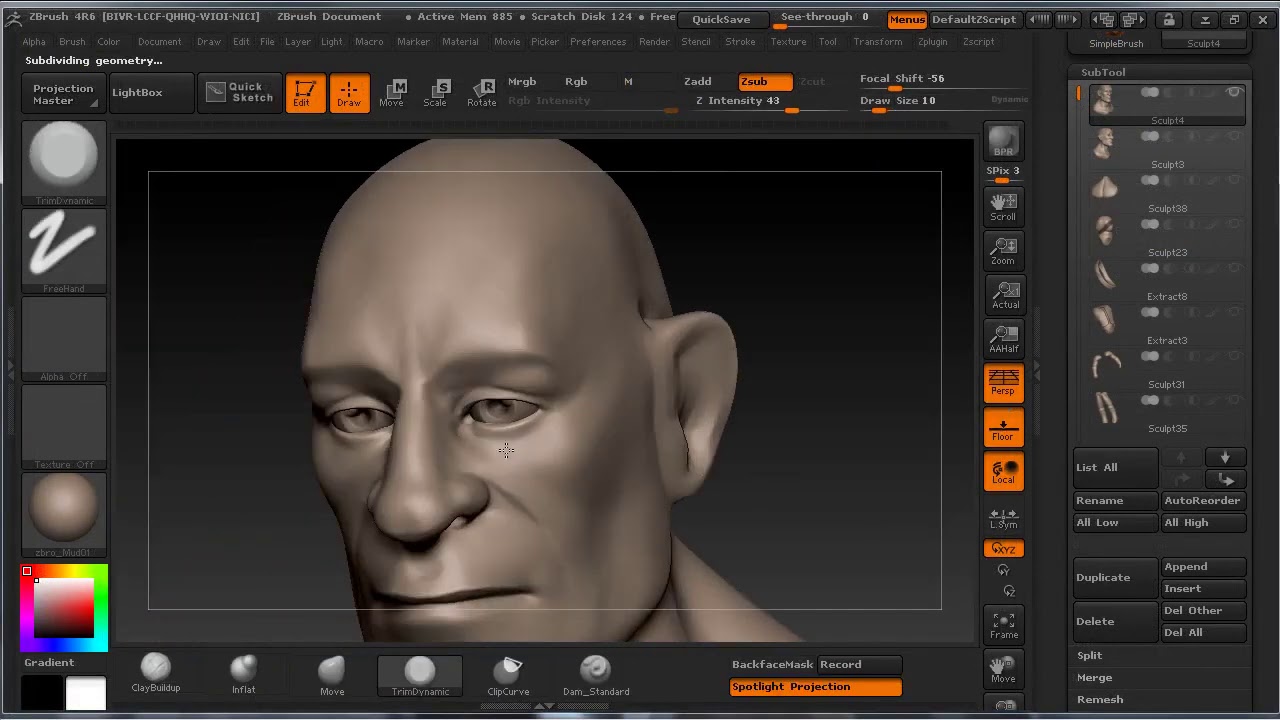This screenshot has height=720, width=1280.
Task: Pick the Move brush in bottom shelf
Action: click(x=332, y=676)
